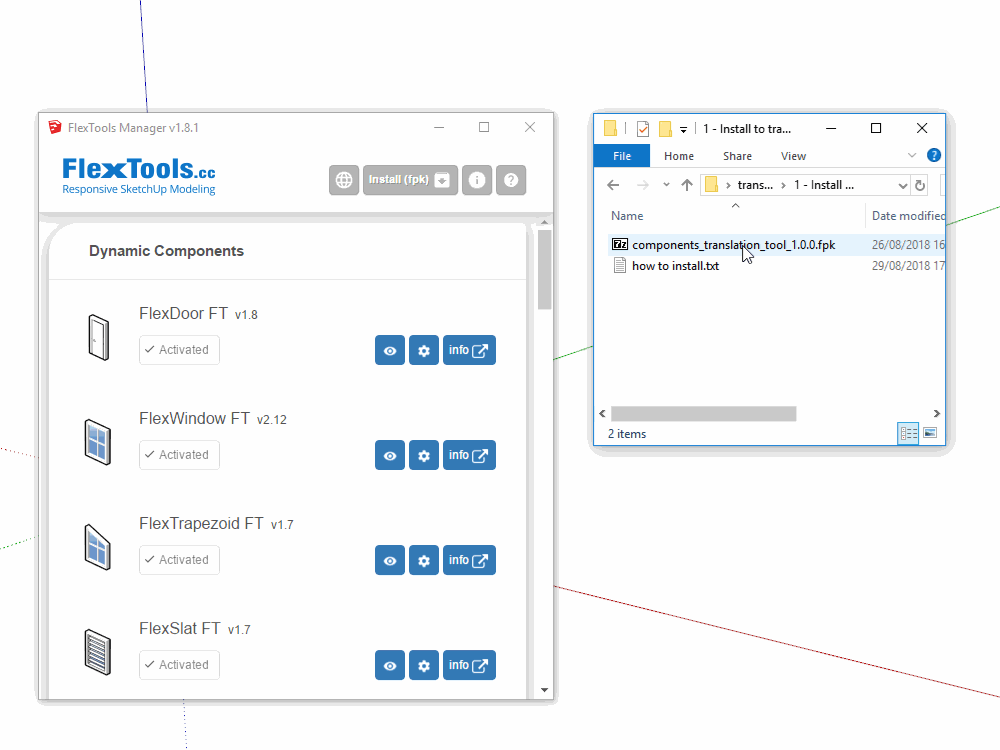
Task: Select components_translation_tool_1.0.0.fpk file
Action: click(x=733, y=245)
